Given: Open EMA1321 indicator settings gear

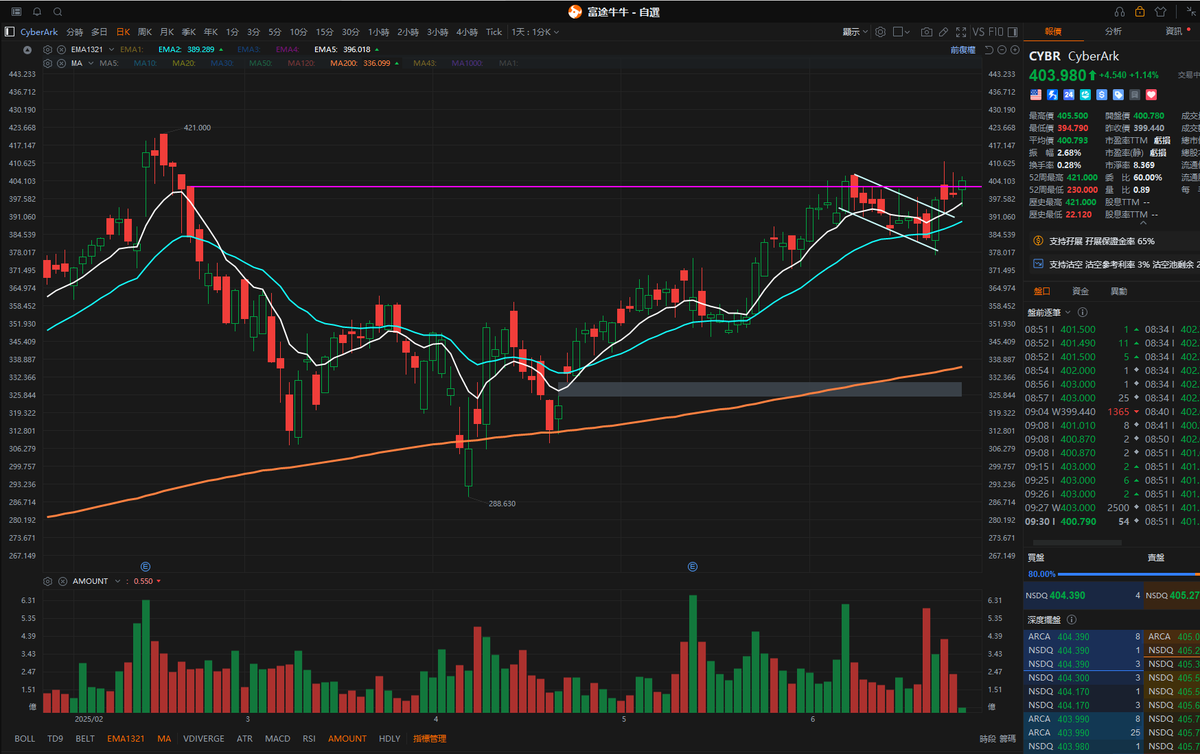Looking at the screenshot, I should [47, 49].
